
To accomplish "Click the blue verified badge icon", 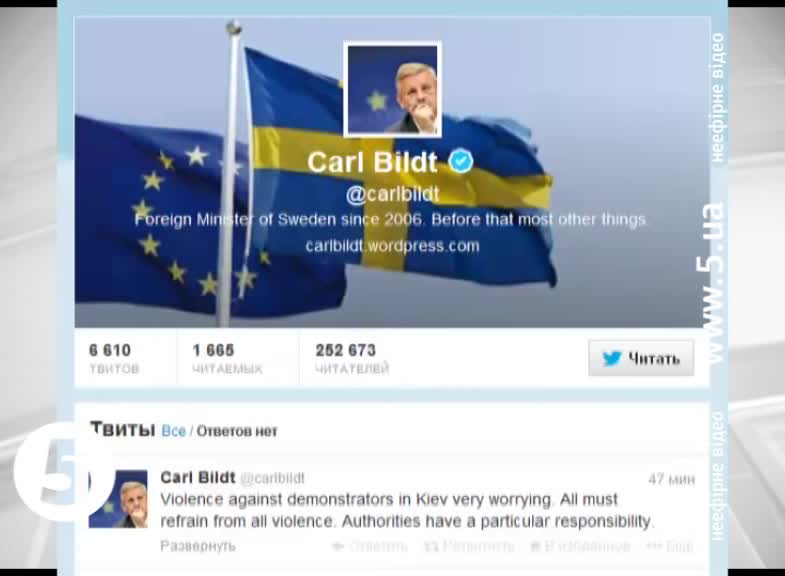I will click(x=461, y=161).
